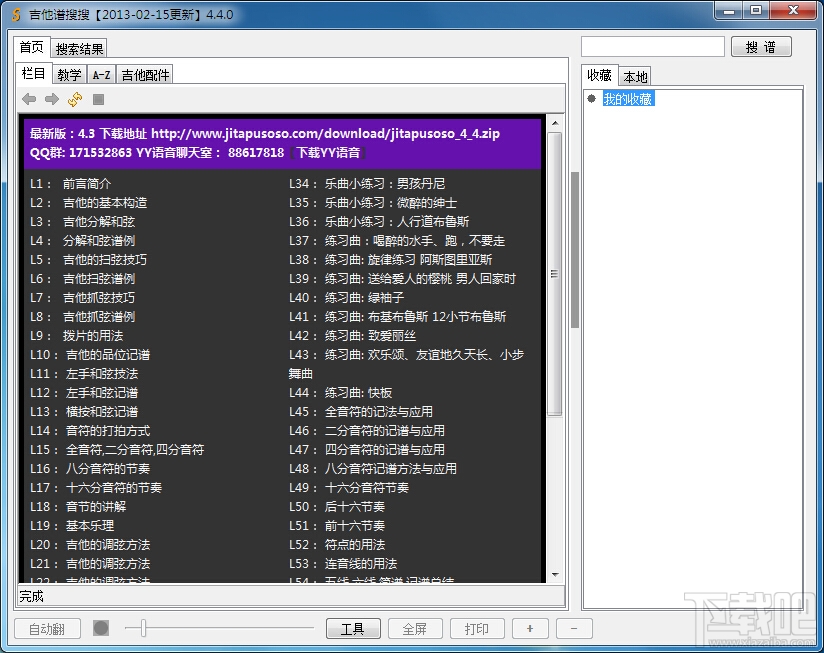Open the 工具 button
Image resolution: width=824 pixels, height=653 pixels.
353,628
